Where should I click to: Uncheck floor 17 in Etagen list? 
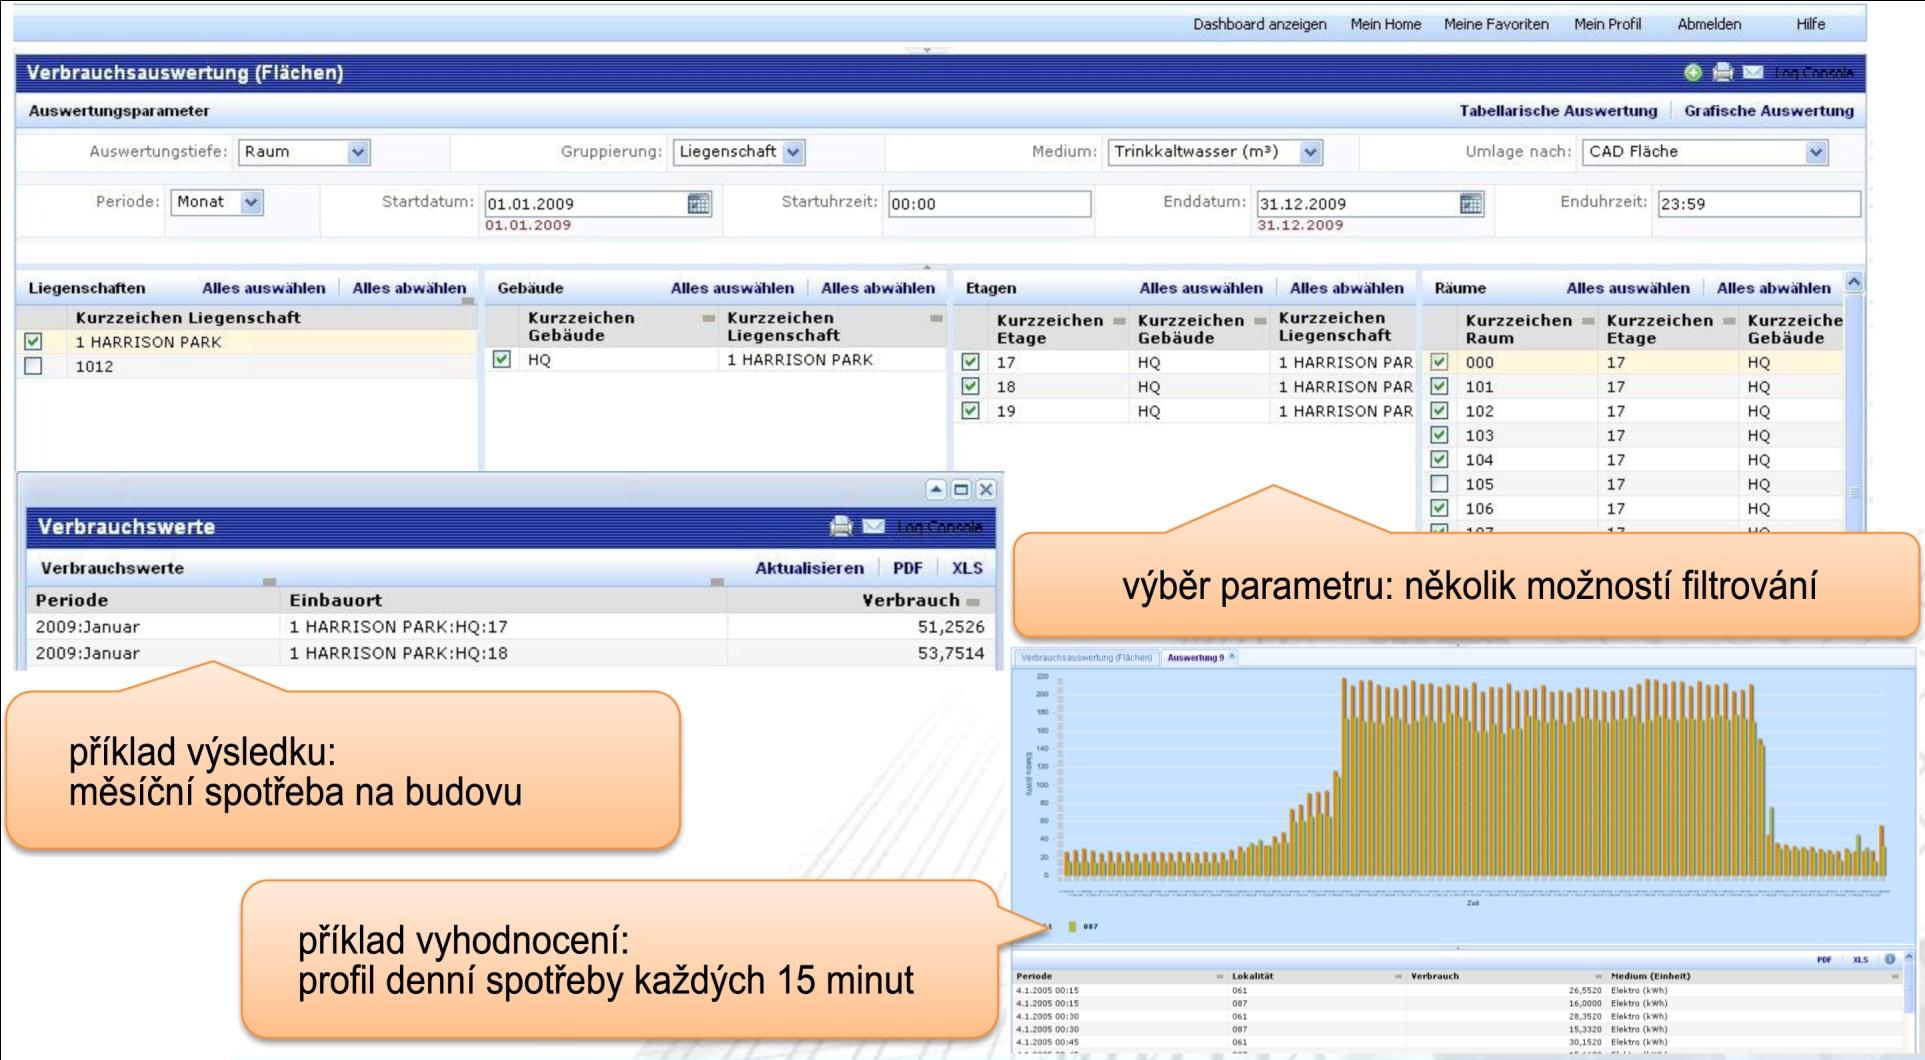tap(970, 362)
